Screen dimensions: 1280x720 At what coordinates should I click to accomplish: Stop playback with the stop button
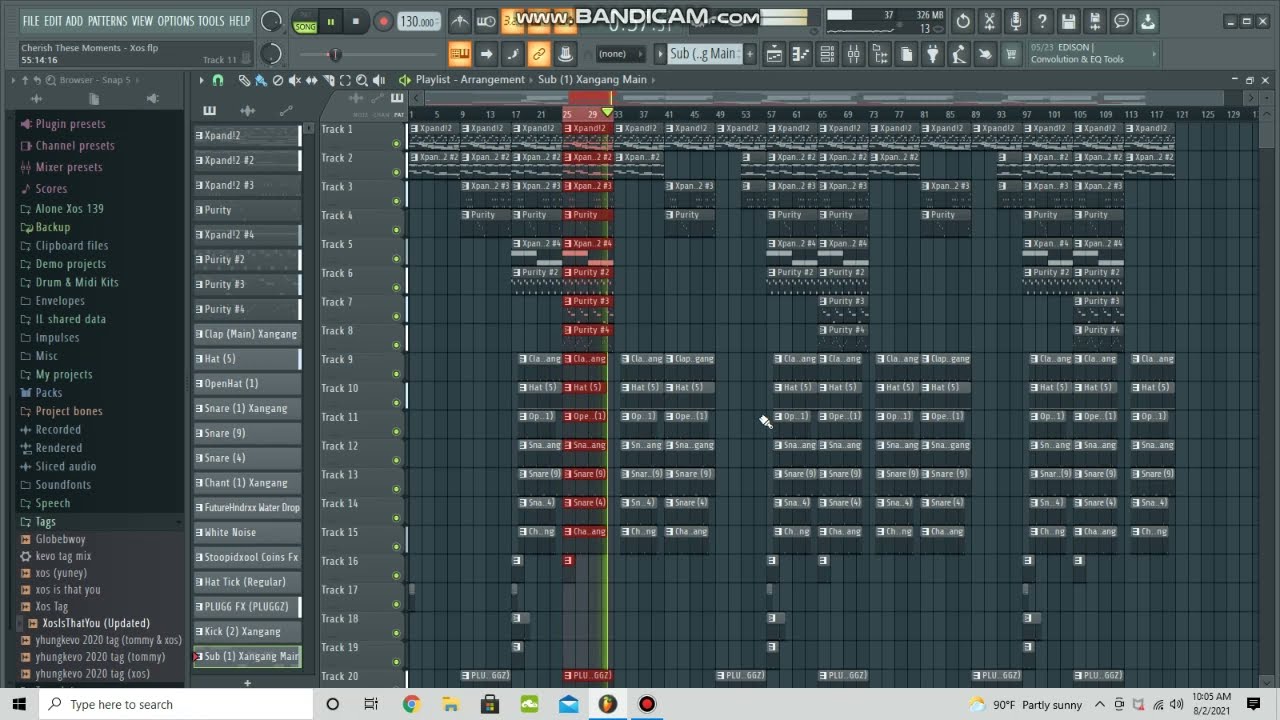[x=356, y=21]
